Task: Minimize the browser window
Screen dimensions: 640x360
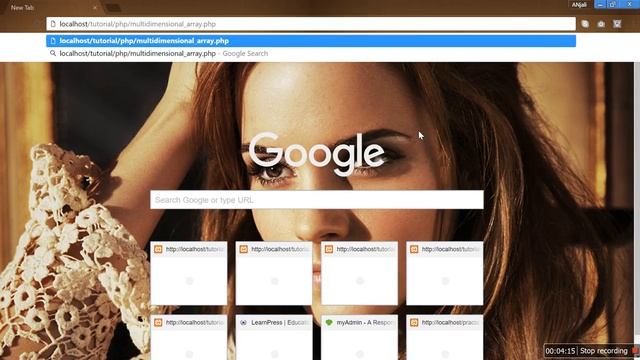Action: click(600, 4)
